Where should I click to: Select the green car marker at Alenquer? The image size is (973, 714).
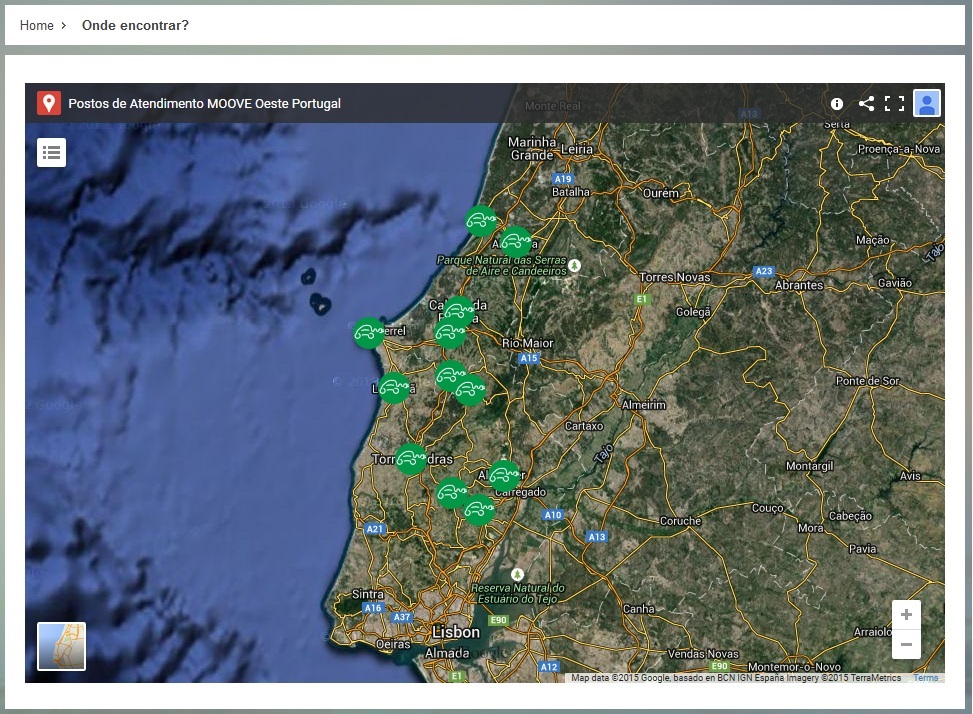click(504, 476)
